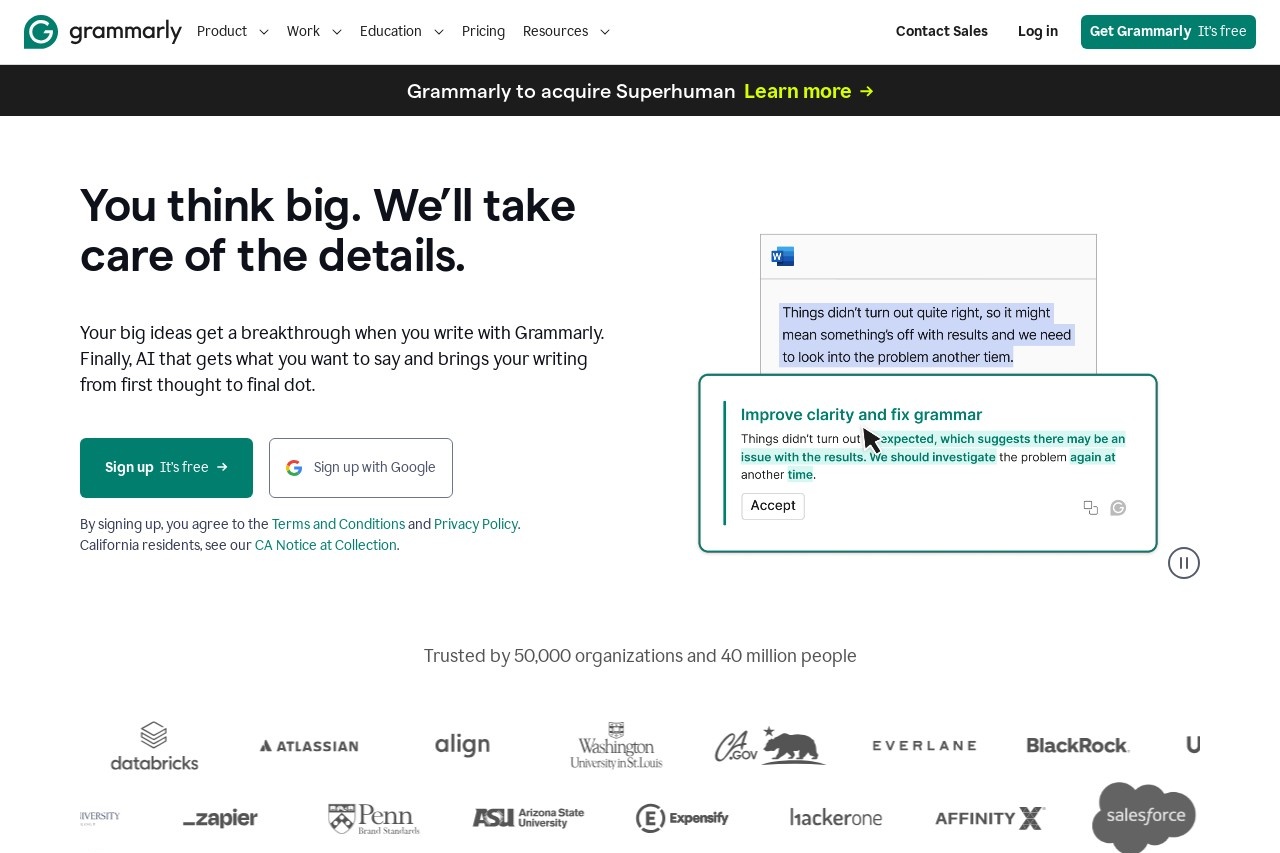
Task: Click the align logo
Action: (x=463, y=745)
